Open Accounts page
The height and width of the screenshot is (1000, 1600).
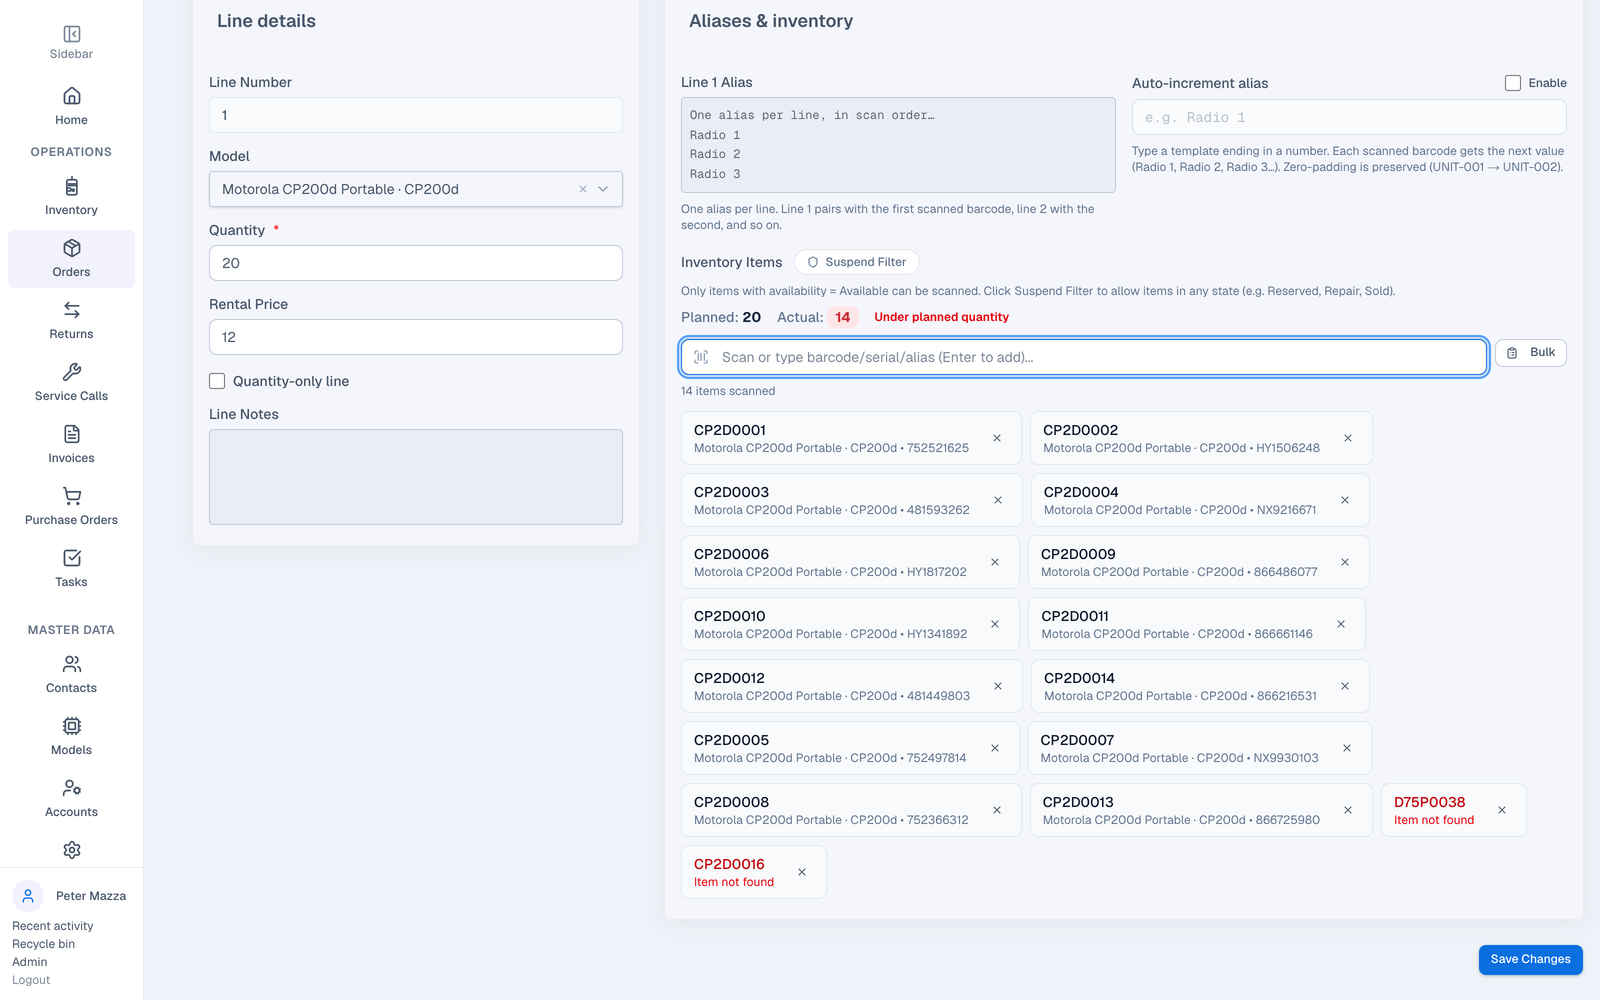[71, 799]
